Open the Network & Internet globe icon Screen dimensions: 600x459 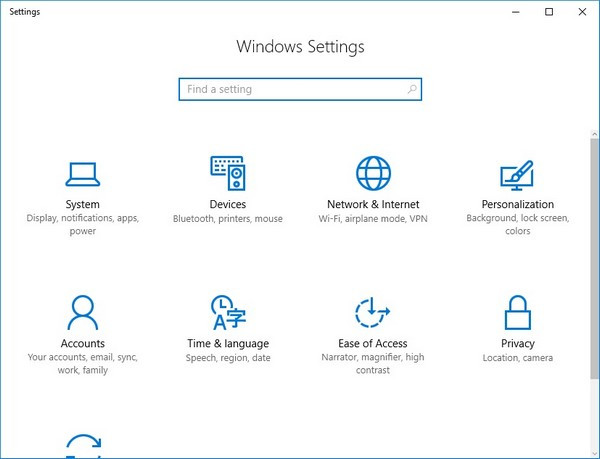pos(373,173)
